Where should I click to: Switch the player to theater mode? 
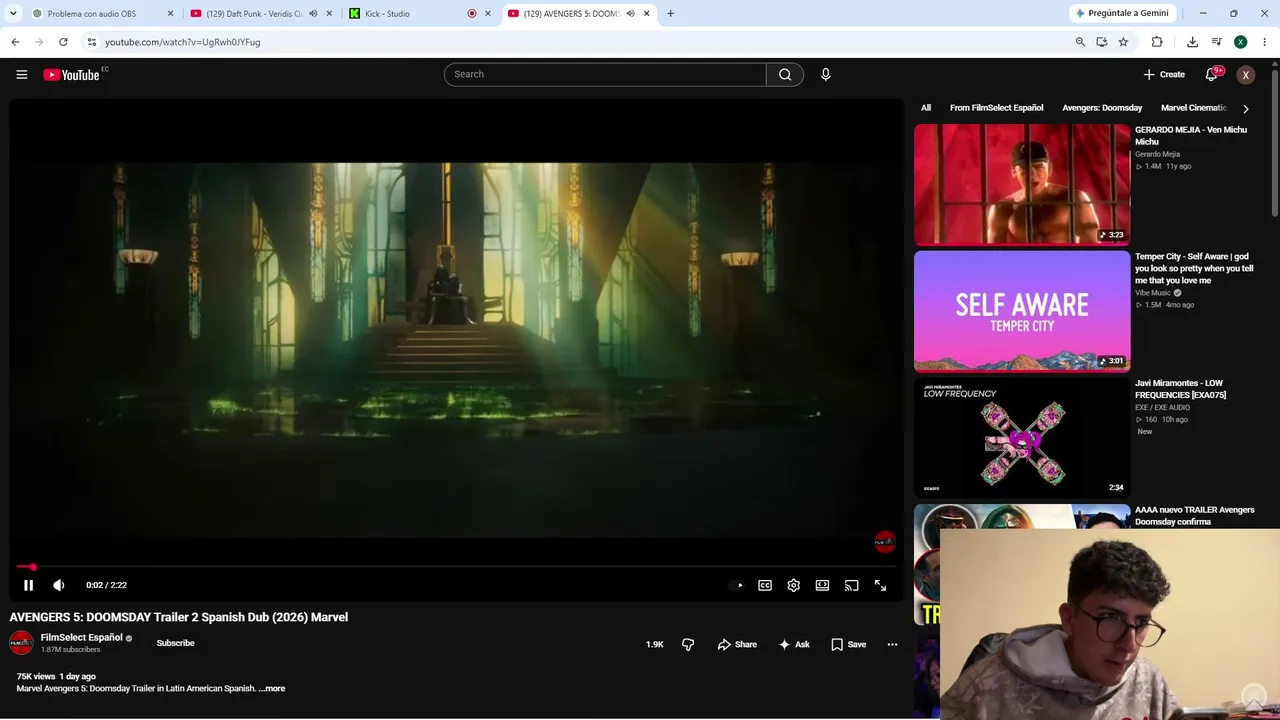822,585
